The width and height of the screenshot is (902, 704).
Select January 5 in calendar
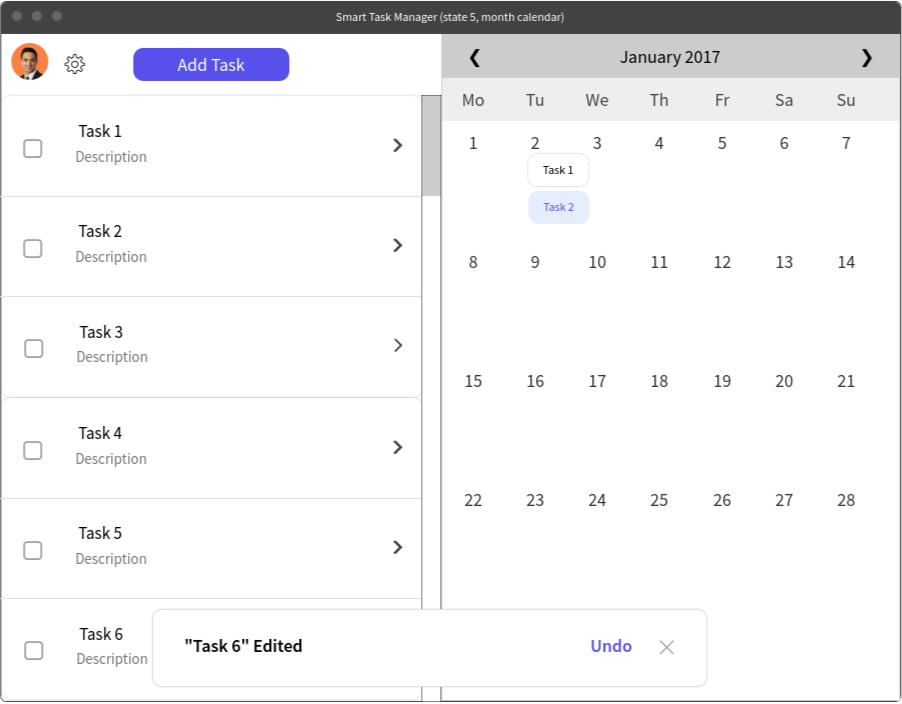pyautogui.click(x=722, y=143)
